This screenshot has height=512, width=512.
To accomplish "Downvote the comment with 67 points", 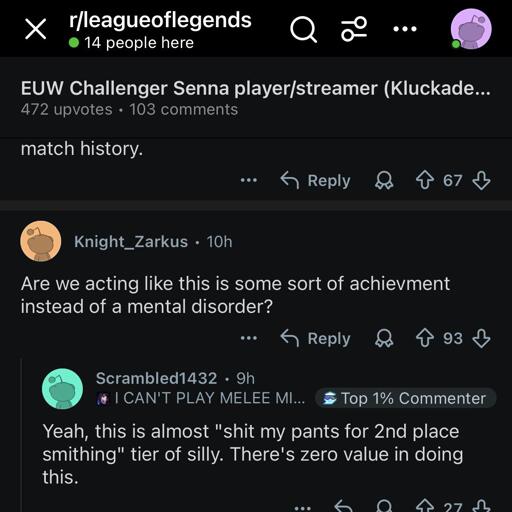I will tap(481, 180).
